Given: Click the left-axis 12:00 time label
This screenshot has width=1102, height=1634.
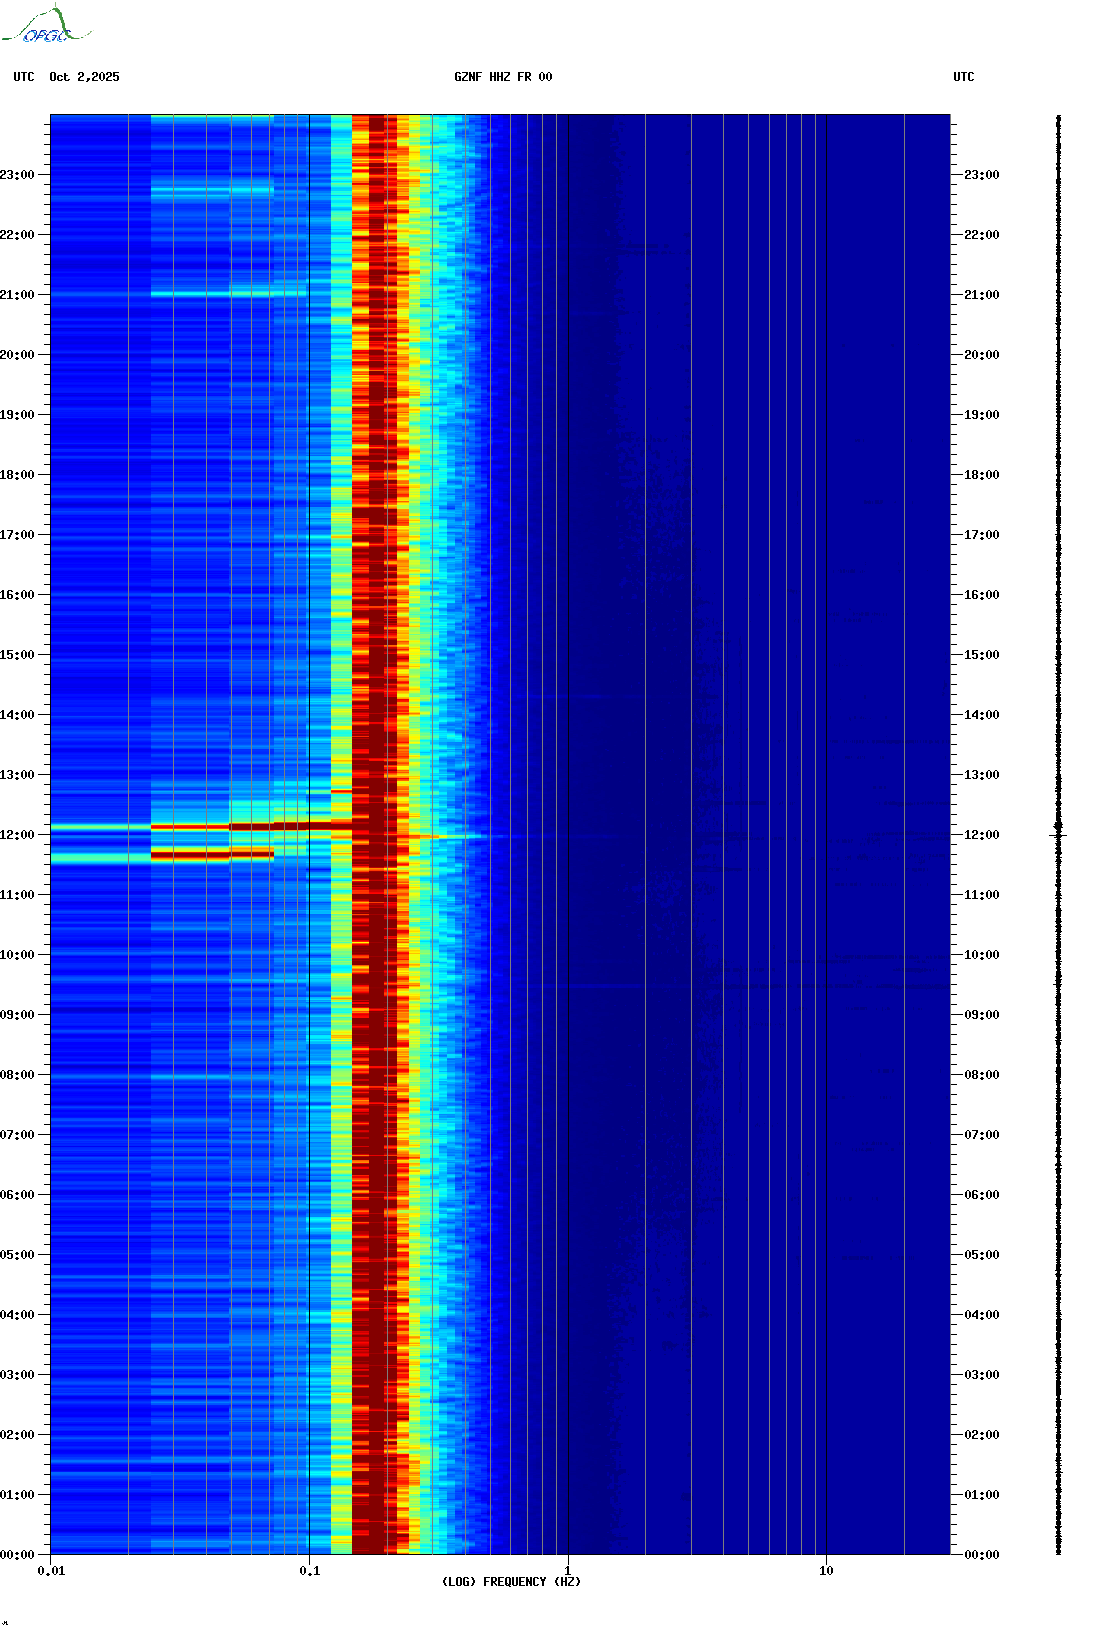Looking at the screenshot, I should coord(17,835).
